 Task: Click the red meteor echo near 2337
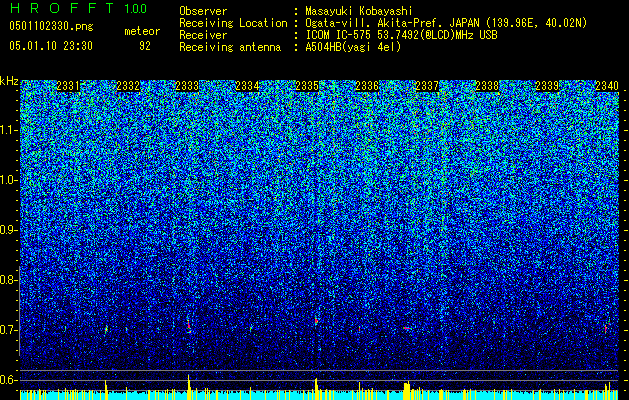point(407,328)
